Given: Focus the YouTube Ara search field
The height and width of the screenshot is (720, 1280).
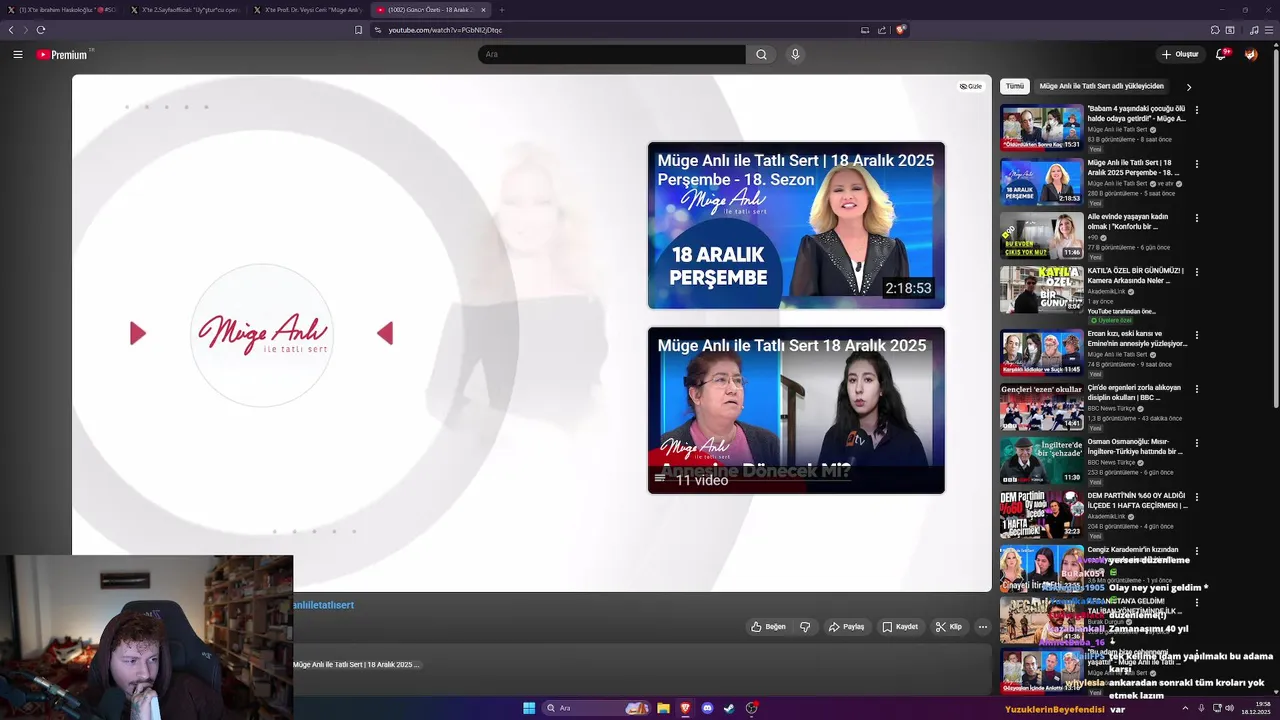Looking at the screenshot, I should 612,54.
